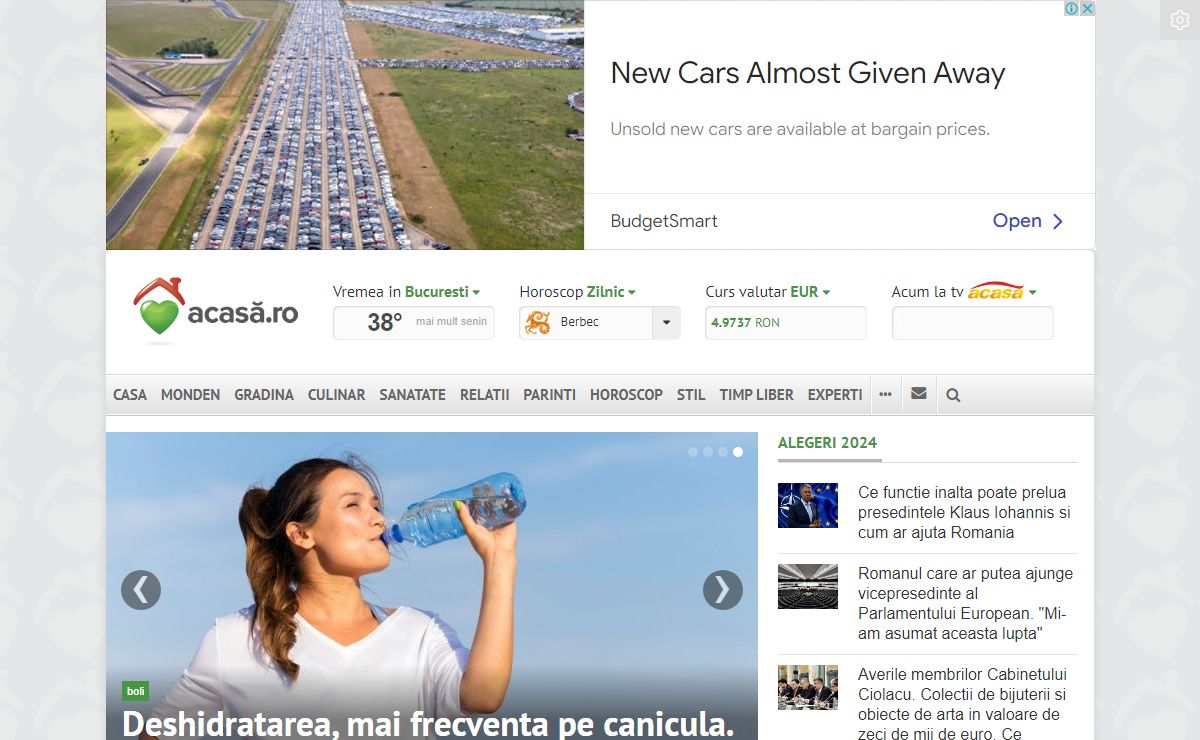Click the Berbec zodiac icon
Viewport: 1200px width, 740px height.
[x=538, y=322]
